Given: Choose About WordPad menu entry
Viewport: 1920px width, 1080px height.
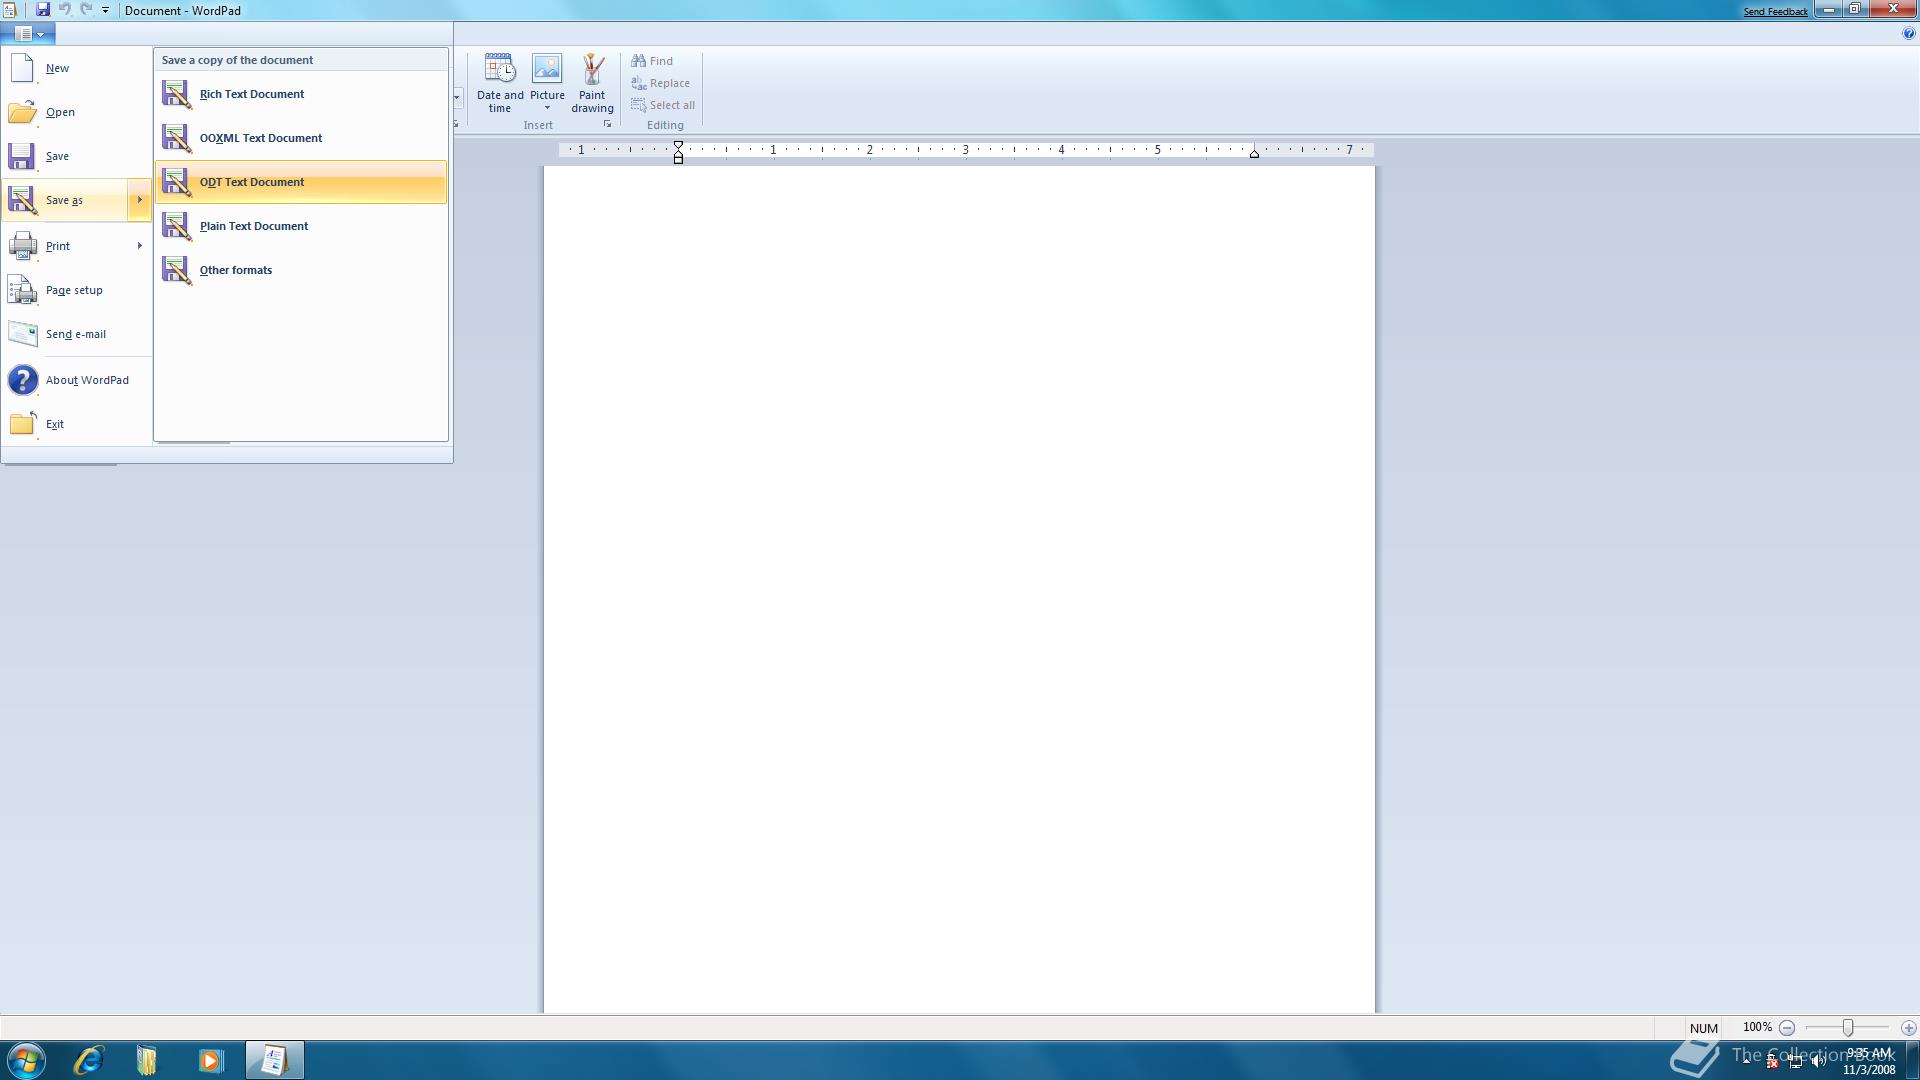Looking at the screenshot, I should pos(77,380).
